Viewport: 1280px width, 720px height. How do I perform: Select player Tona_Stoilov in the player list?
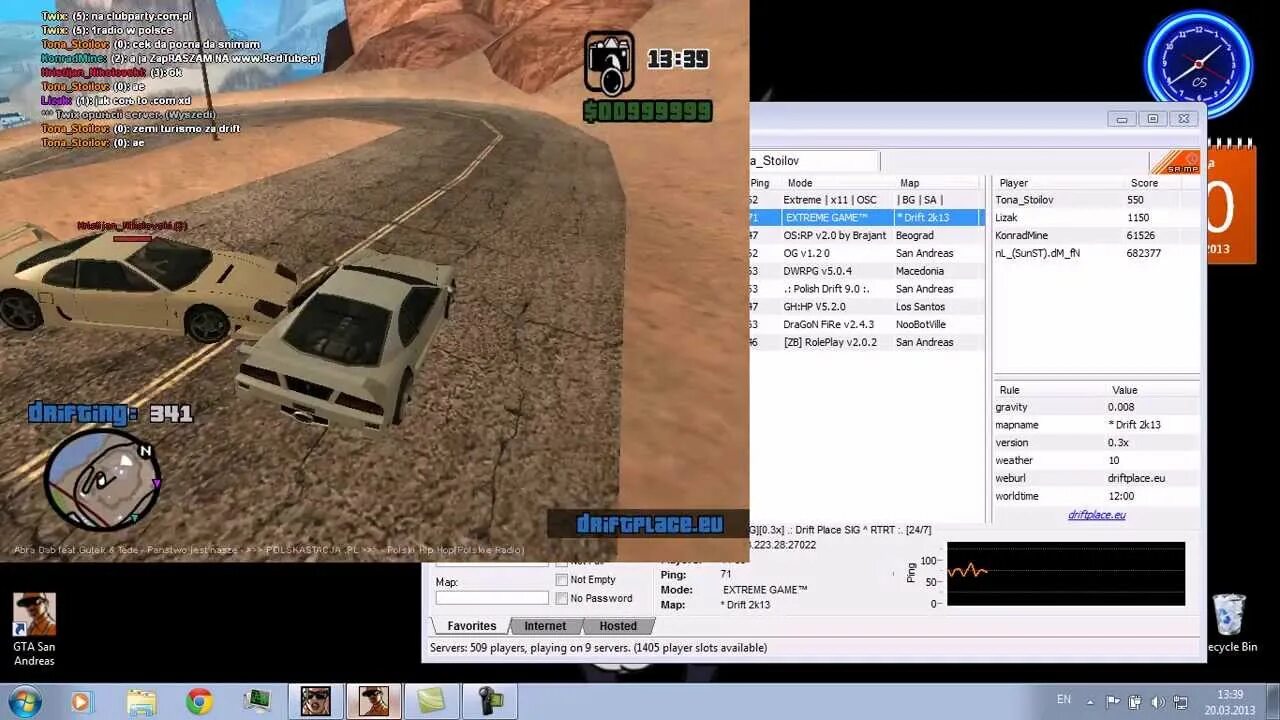tap(1096, 200)
